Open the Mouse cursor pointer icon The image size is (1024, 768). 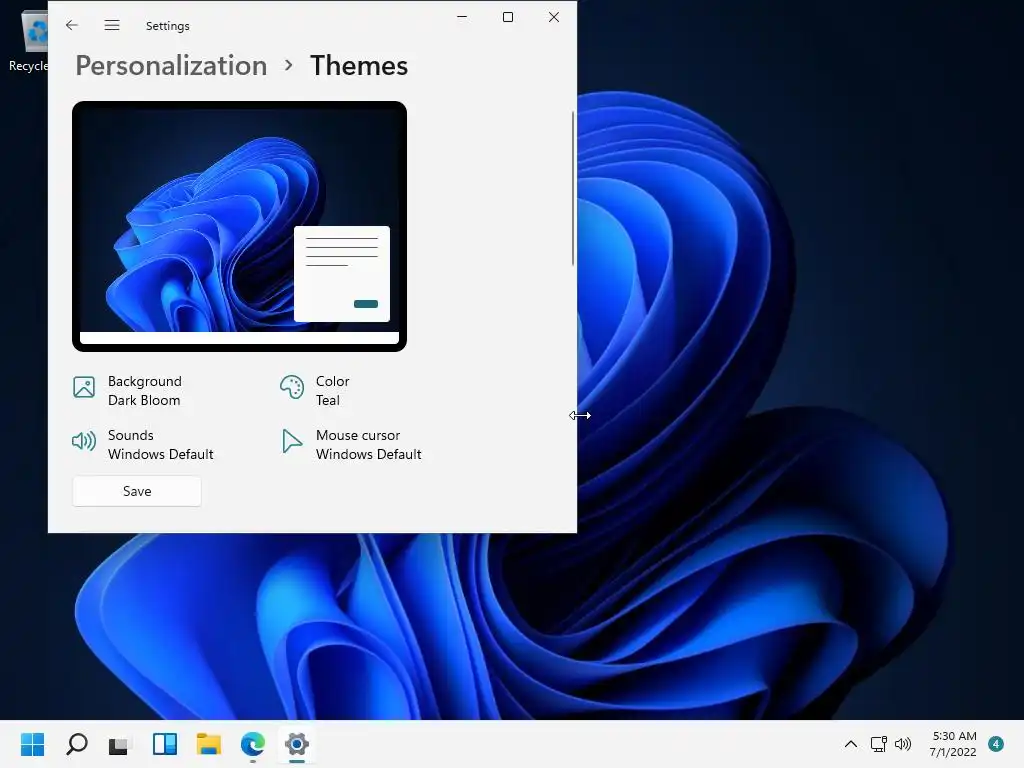pyautogui.click(x=291, y=441)
